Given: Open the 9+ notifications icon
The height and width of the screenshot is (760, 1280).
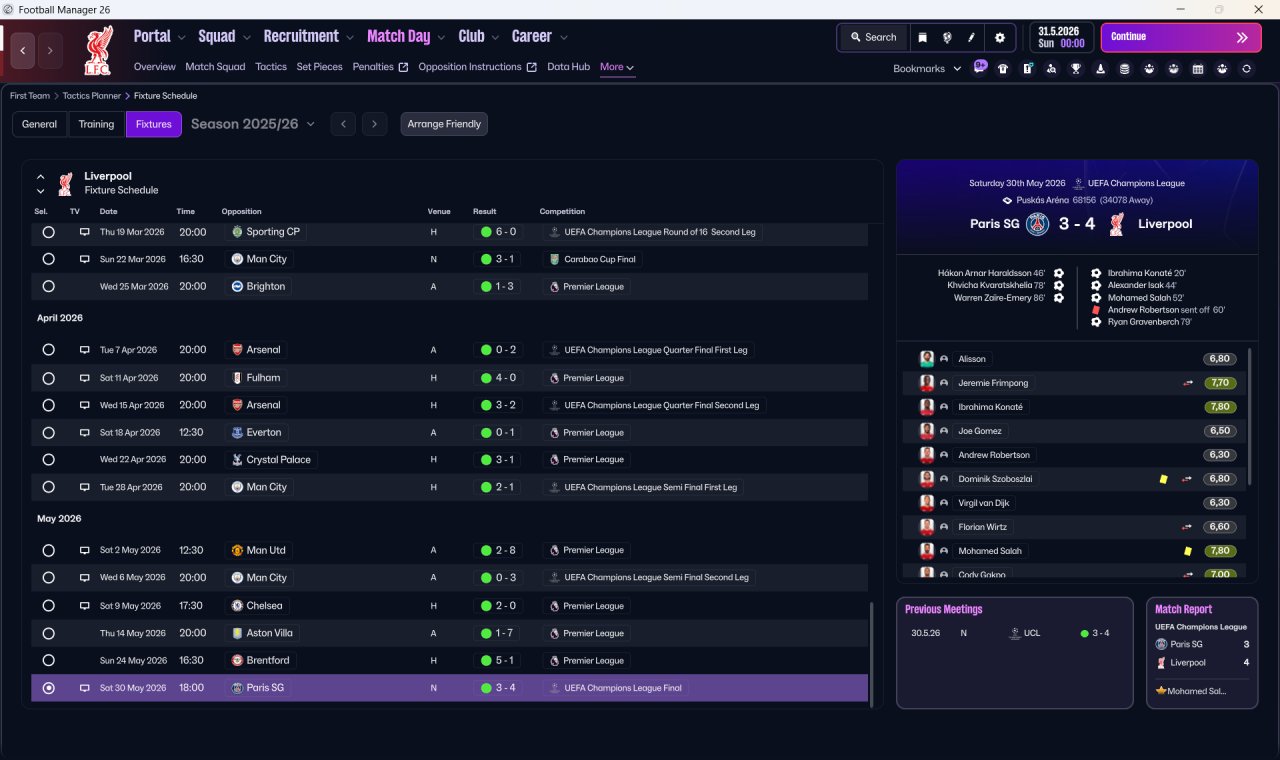Looking at the screenshot, I should coord(980,67).
